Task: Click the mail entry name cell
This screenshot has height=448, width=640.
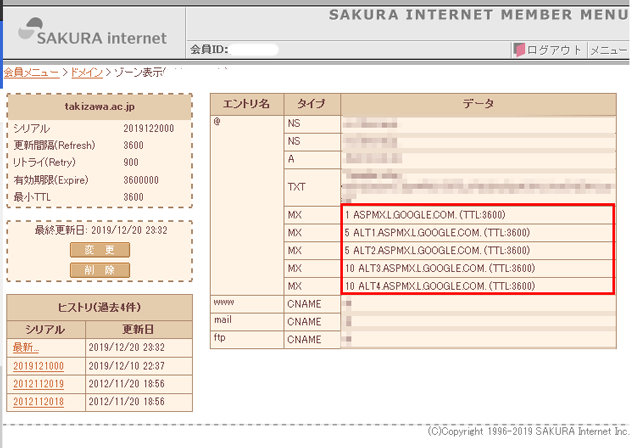Action: tap(247, 322)
